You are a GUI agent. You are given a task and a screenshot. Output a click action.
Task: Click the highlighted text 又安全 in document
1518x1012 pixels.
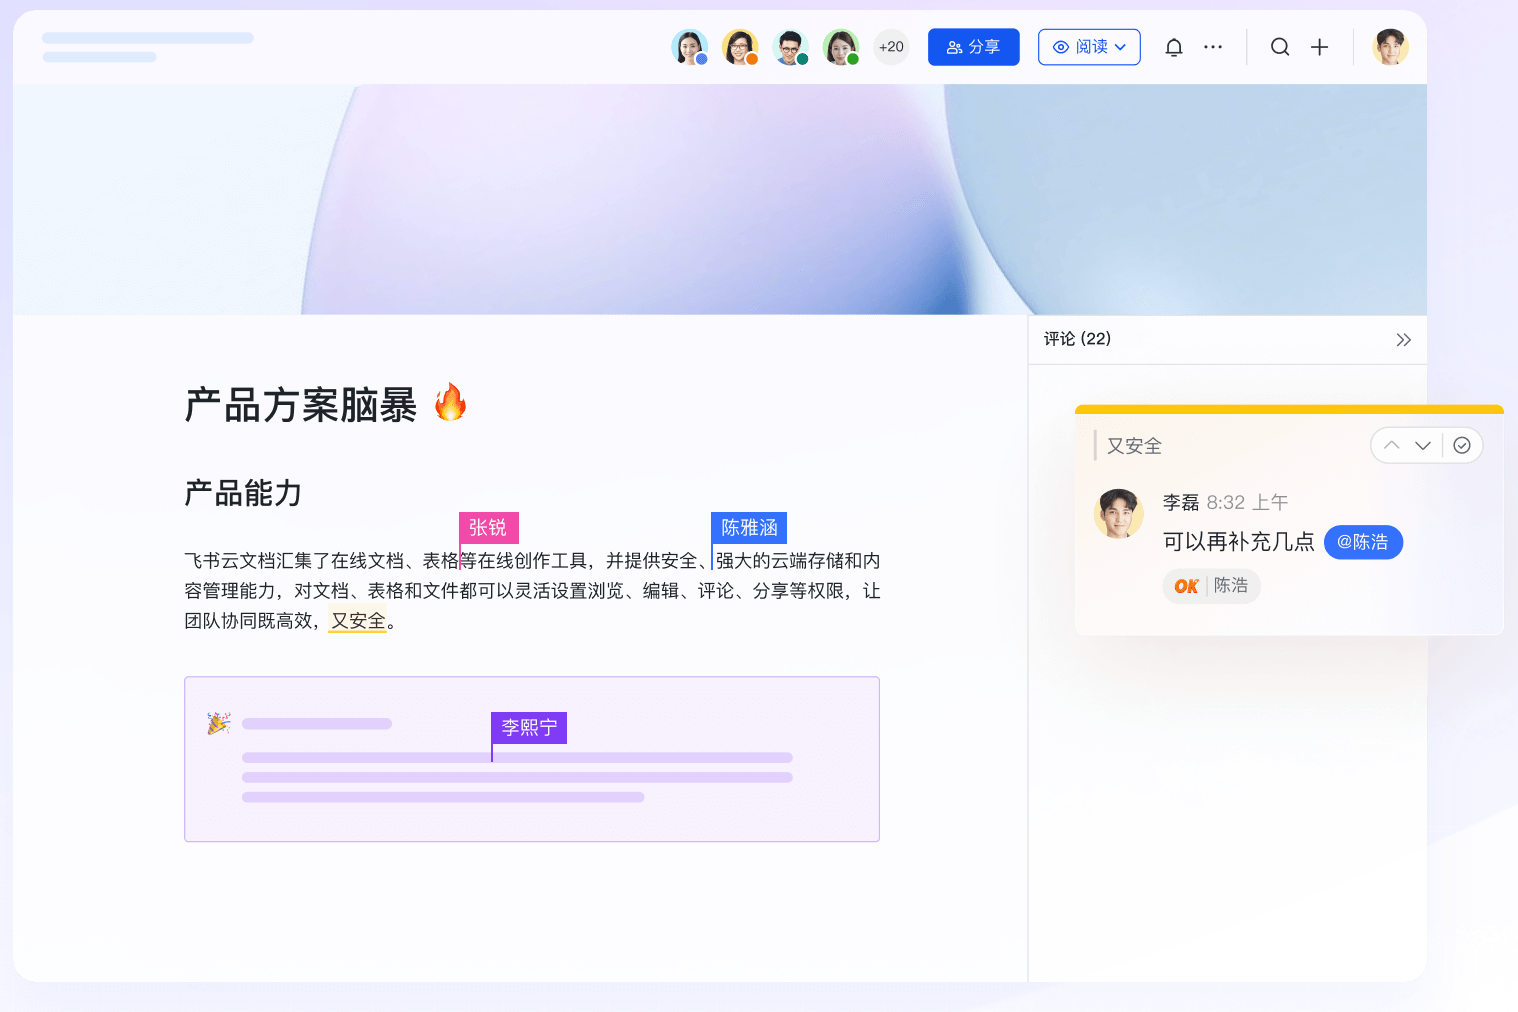point(358,621)
